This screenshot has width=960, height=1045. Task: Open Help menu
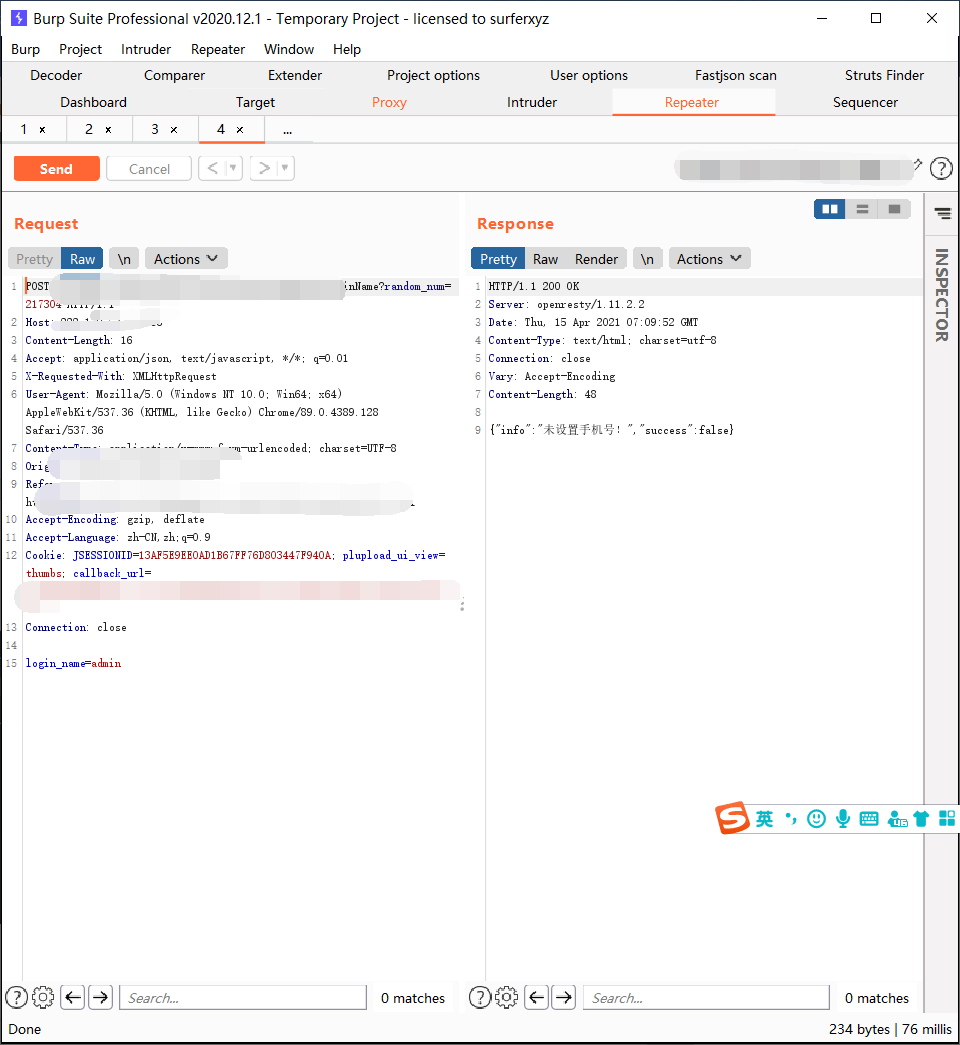[347, 49]
